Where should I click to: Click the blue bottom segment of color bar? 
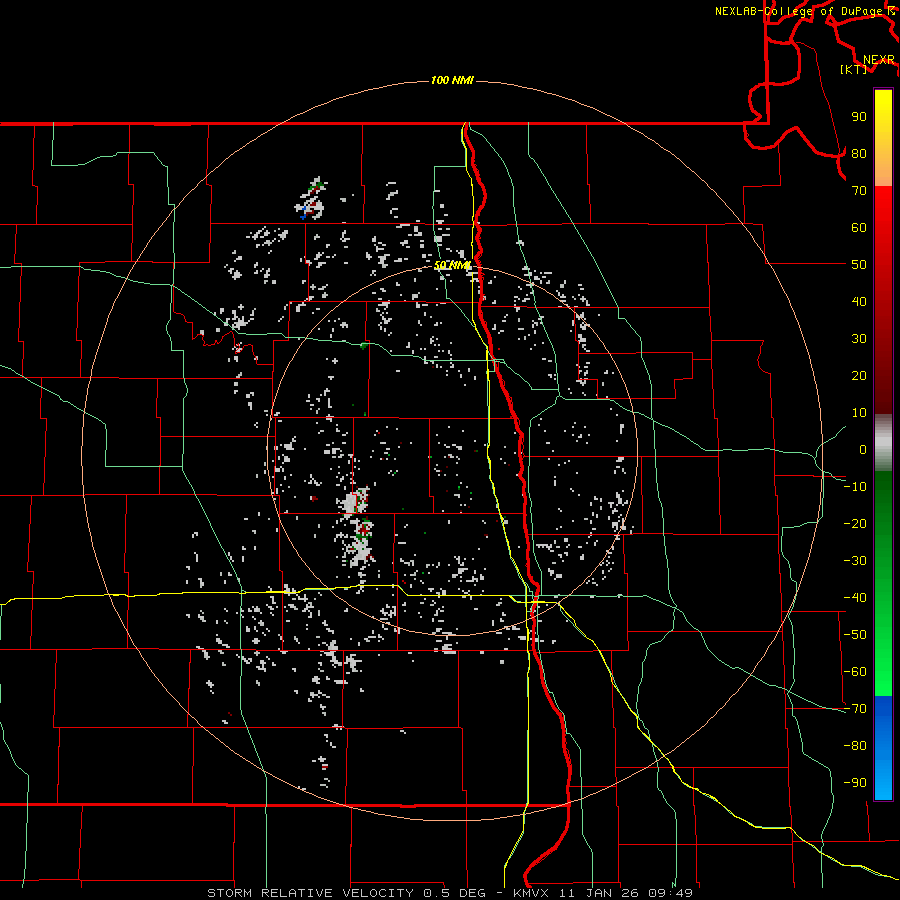883,747
